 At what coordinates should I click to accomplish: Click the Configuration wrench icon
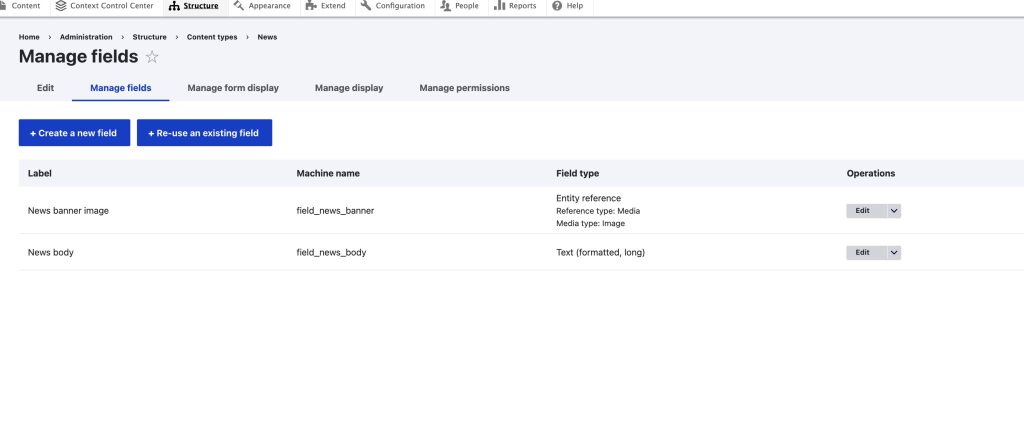[366, 6]
